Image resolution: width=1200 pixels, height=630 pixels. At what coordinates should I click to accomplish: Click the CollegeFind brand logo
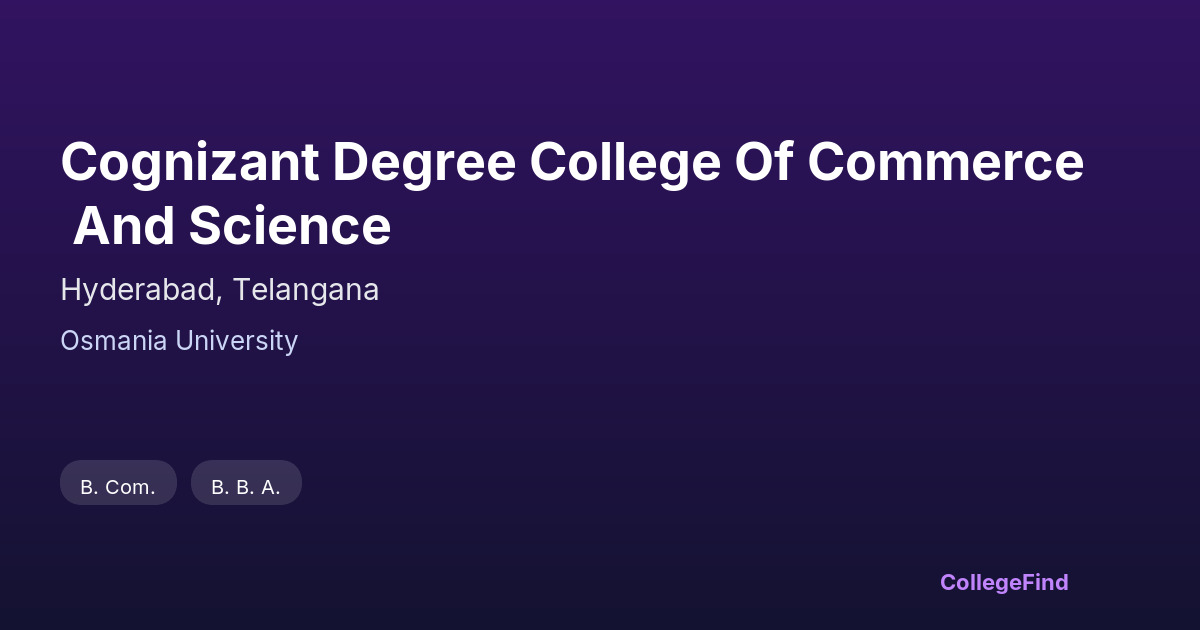[x=1003, y=582]
